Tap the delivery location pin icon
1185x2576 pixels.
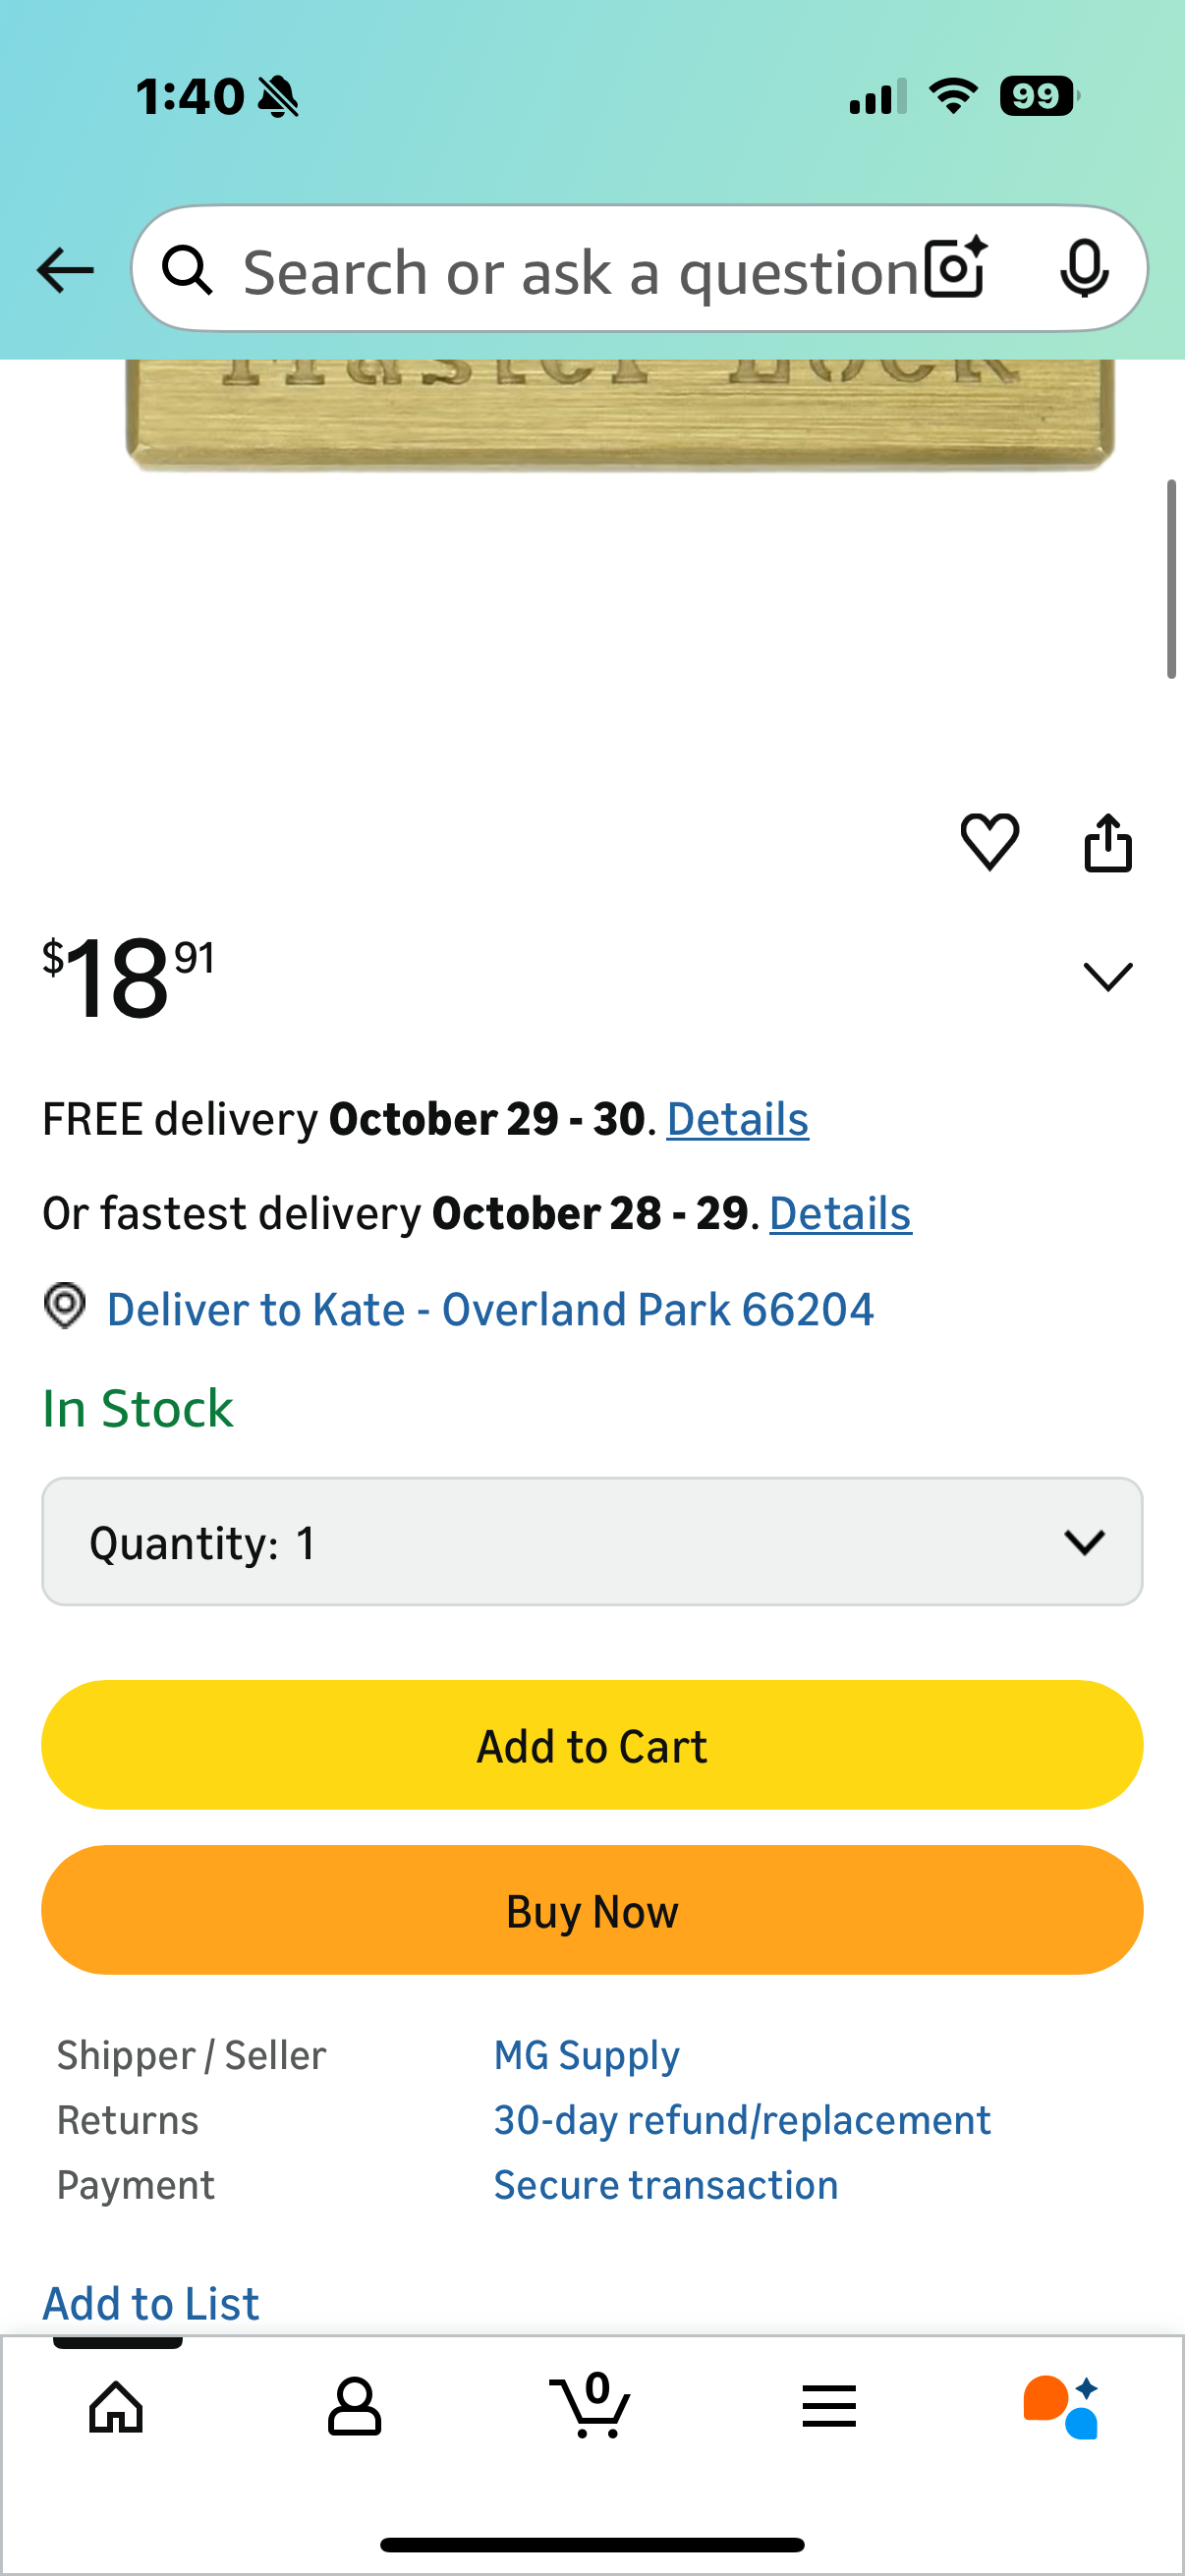(x=65, y=1306)
